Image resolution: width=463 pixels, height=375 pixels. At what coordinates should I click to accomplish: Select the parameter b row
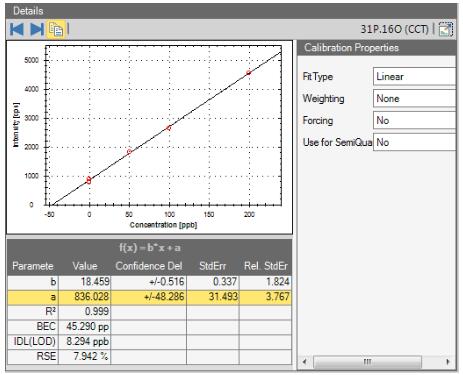(x=149, y=282)
